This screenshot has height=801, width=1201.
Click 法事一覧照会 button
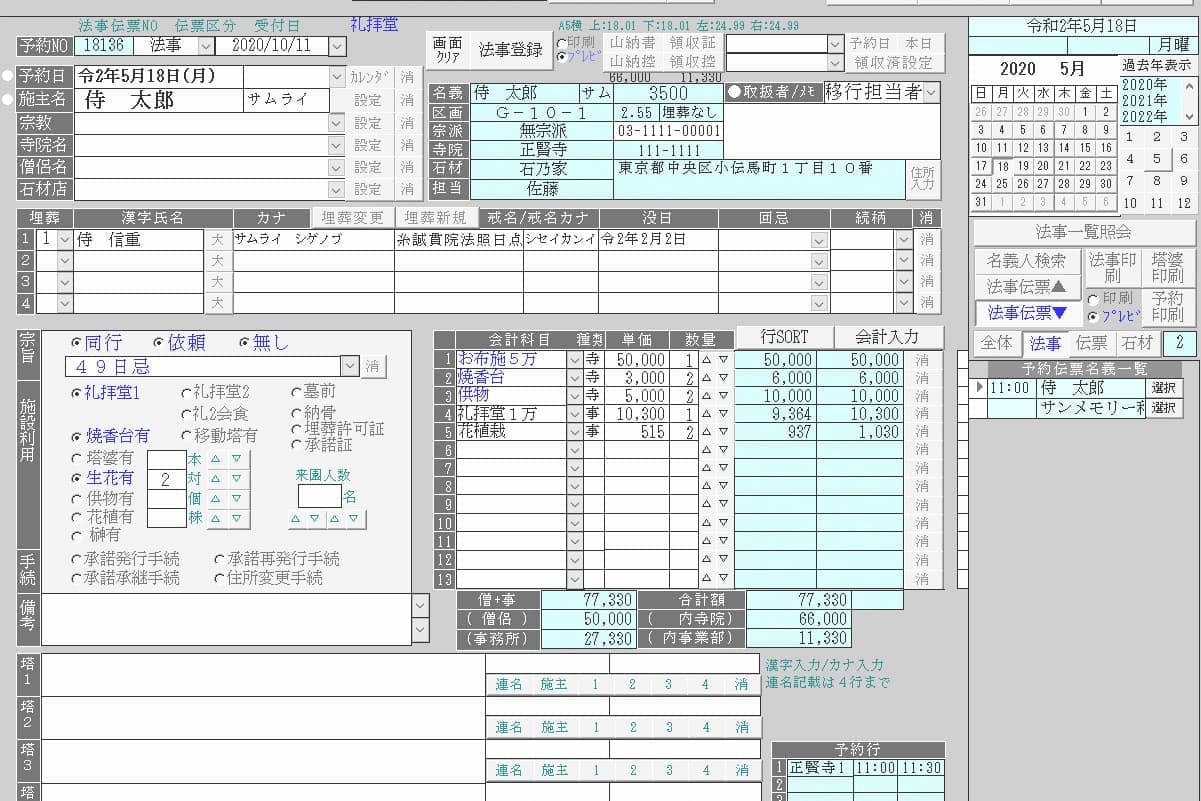1083,232
